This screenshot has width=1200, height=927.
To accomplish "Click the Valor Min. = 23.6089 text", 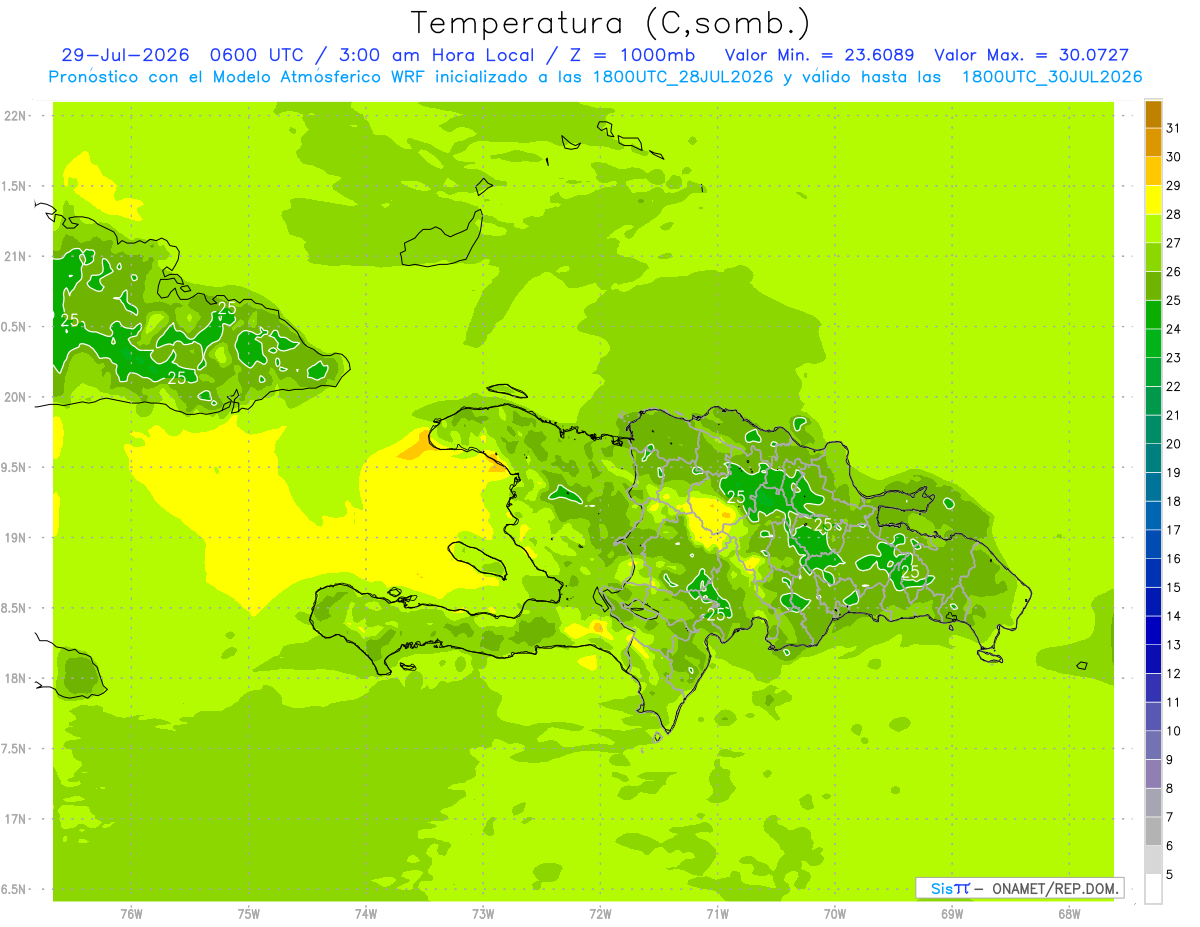I will (822, 55).
